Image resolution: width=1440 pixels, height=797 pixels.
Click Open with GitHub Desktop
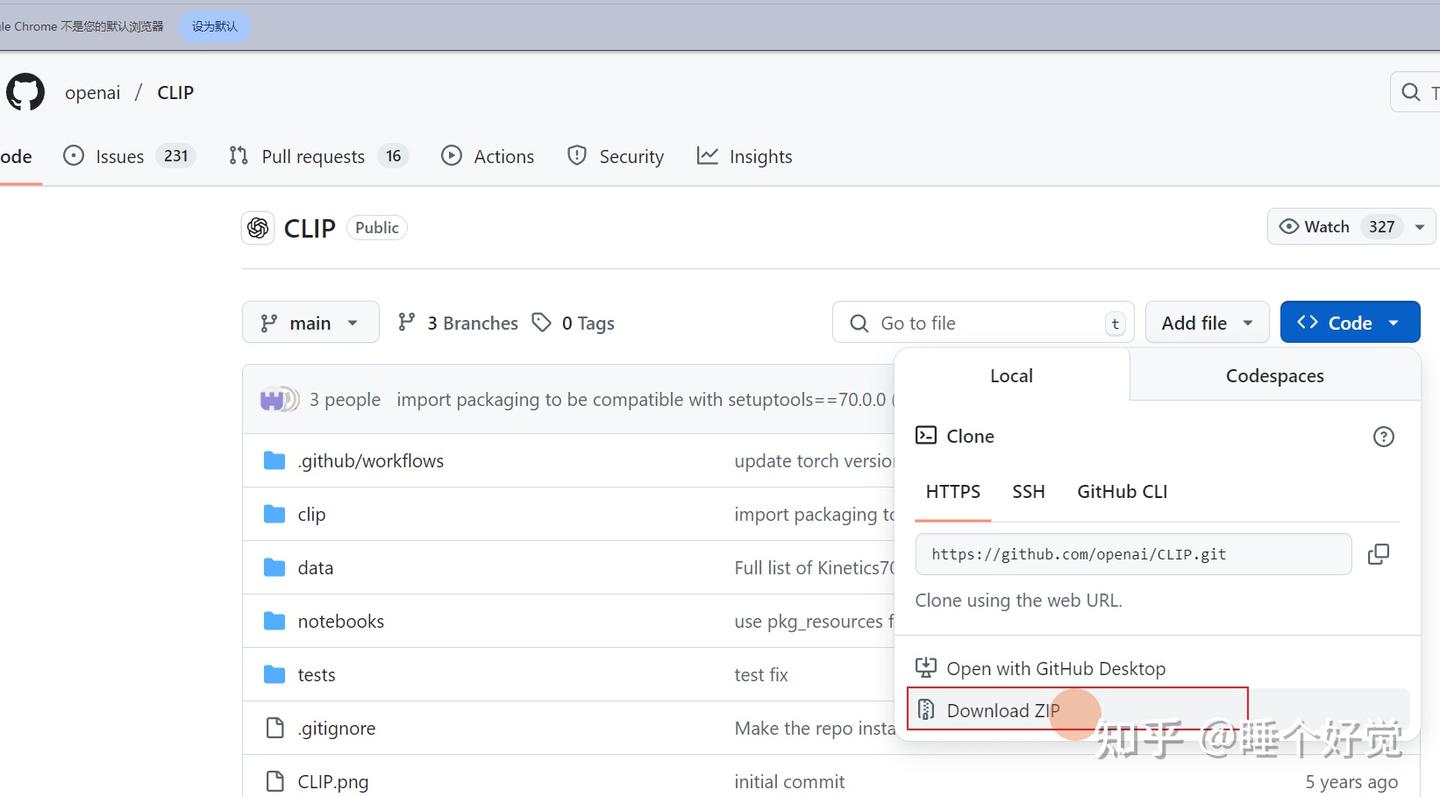(x=1055, y=668)
